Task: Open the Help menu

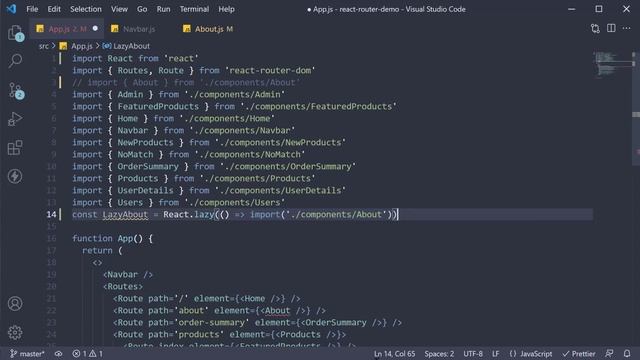Action: pos(226,9)
